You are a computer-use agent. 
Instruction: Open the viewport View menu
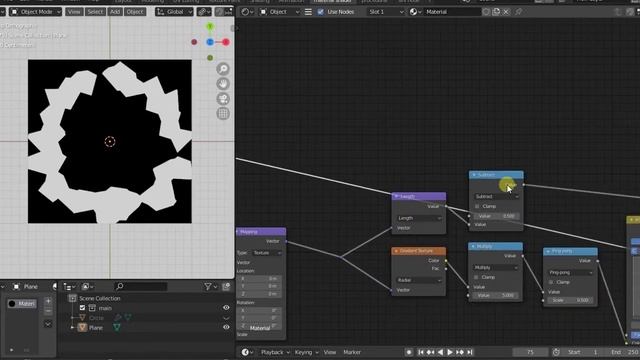point(74,12)
